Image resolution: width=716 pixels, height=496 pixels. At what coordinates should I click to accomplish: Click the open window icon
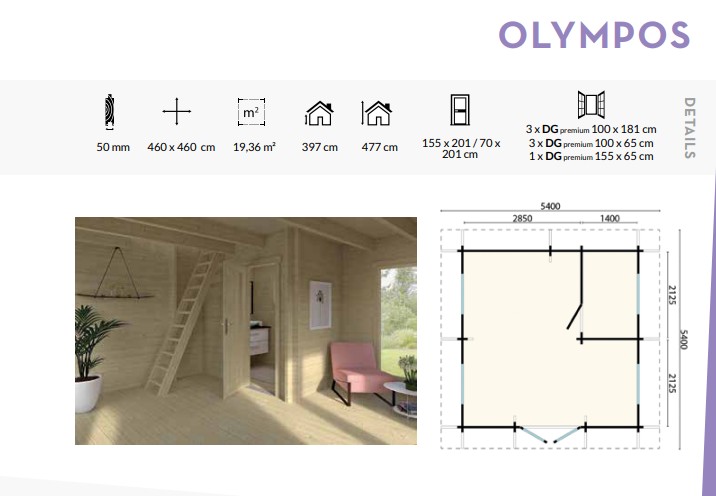click(x=591, y=105)
